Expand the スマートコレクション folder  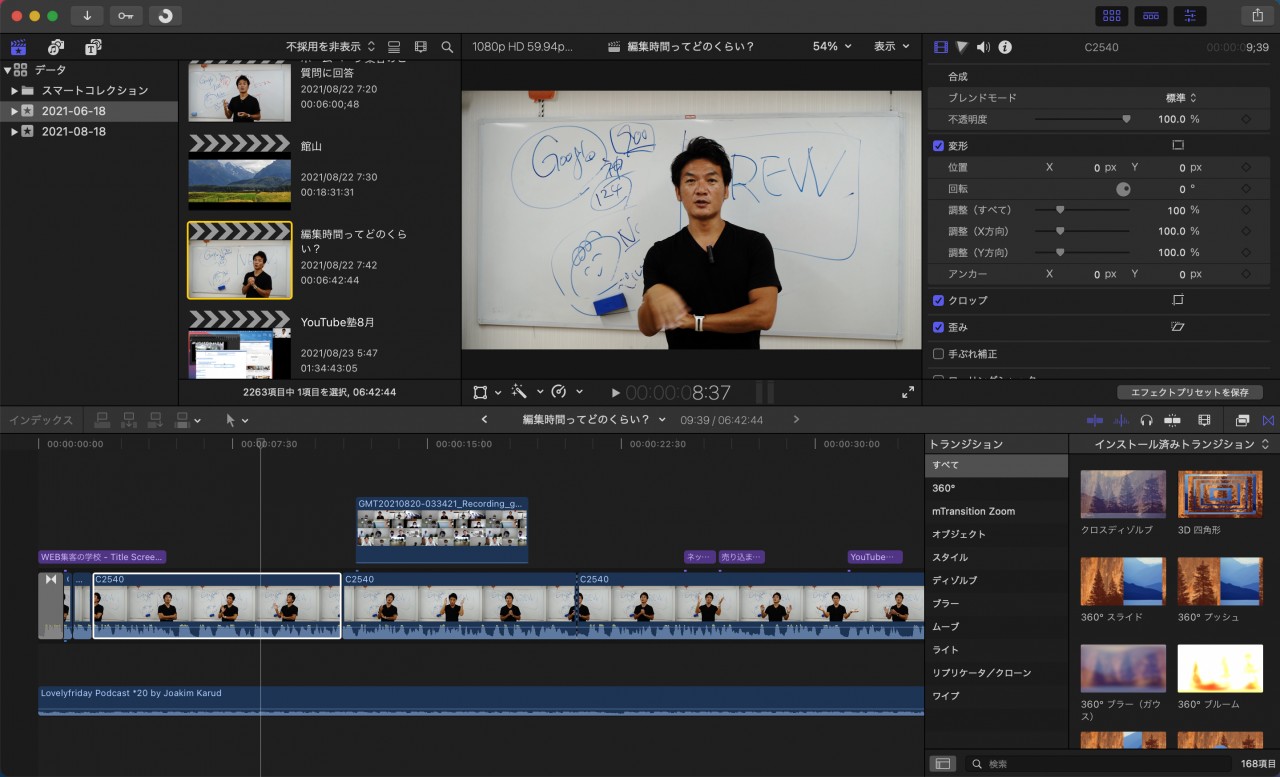coord(15,91)
